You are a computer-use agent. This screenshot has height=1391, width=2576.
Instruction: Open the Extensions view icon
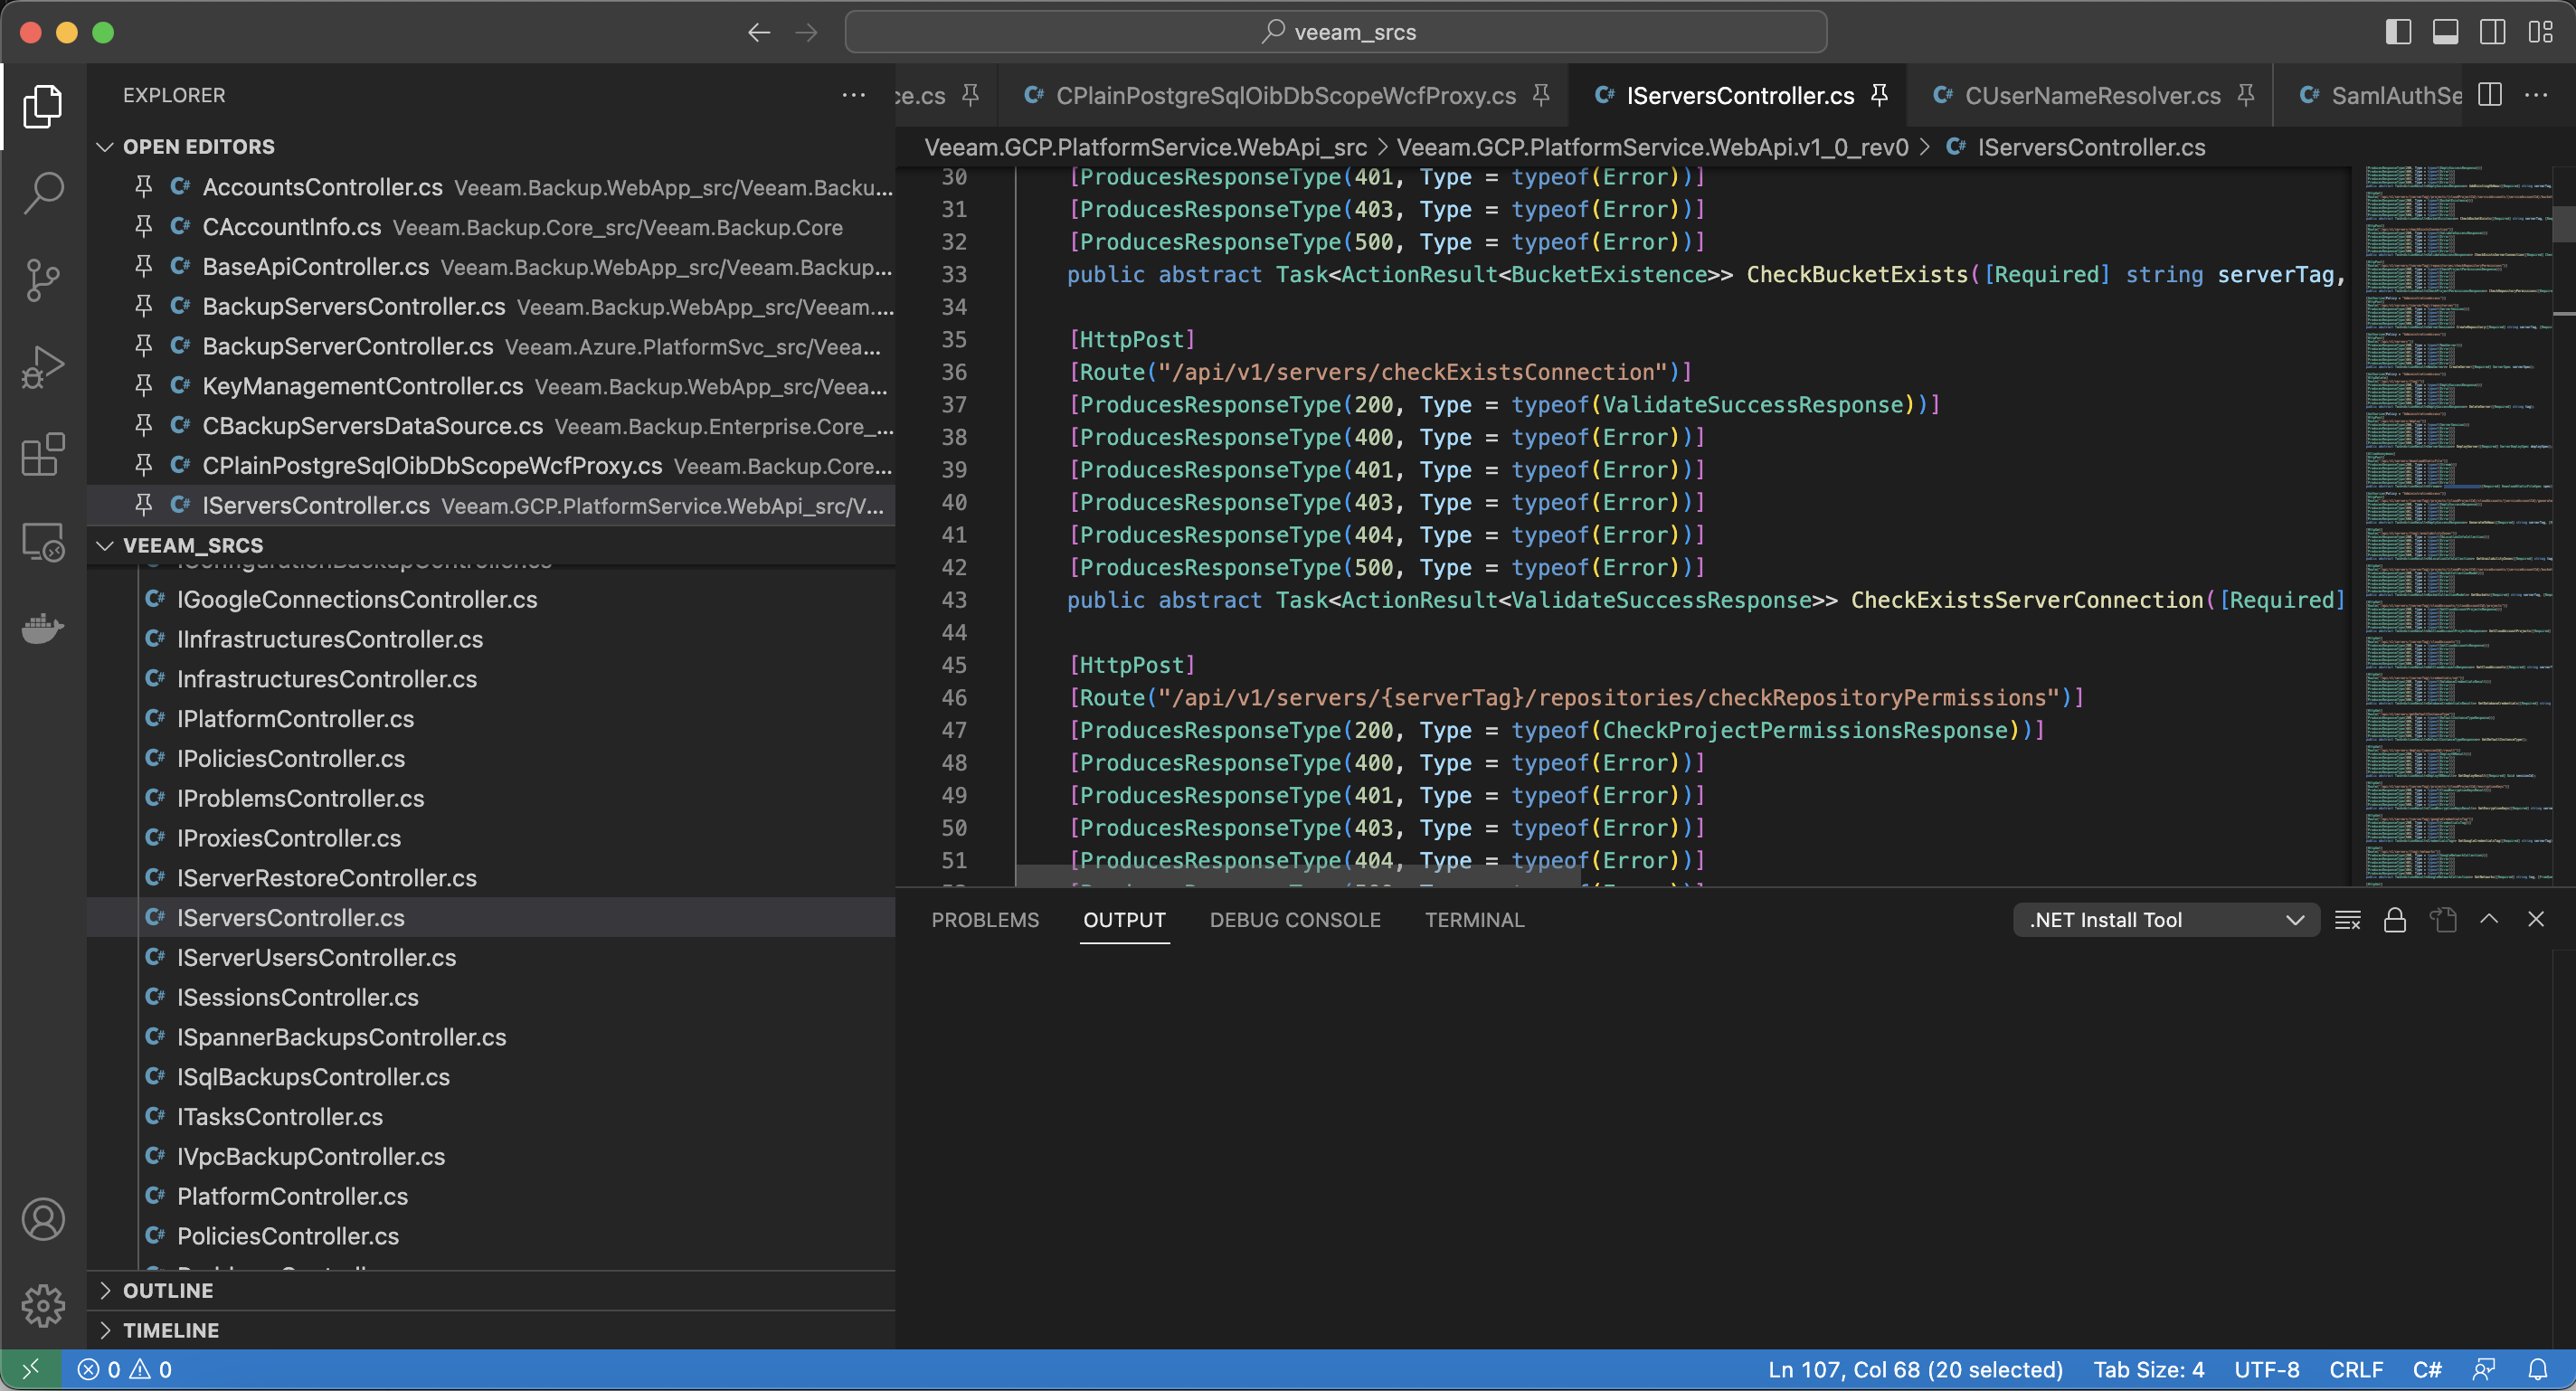coord(43,455)
